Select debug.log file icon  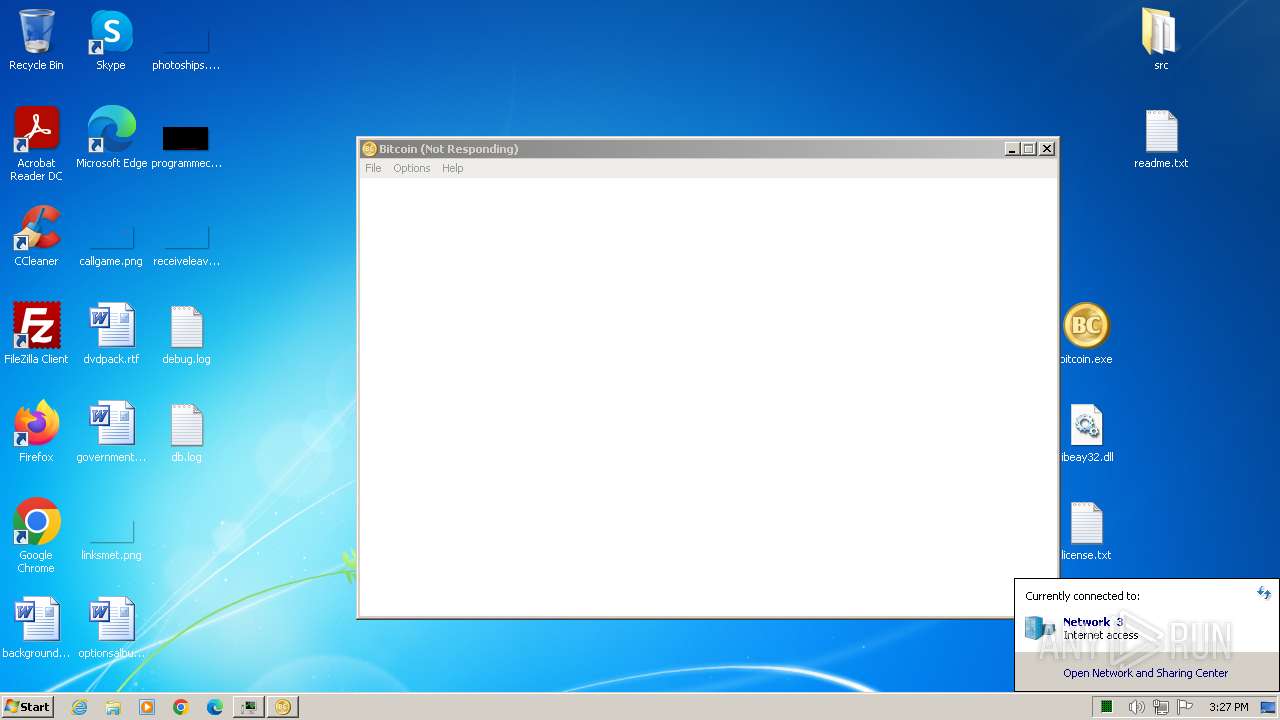click(186, 334)
